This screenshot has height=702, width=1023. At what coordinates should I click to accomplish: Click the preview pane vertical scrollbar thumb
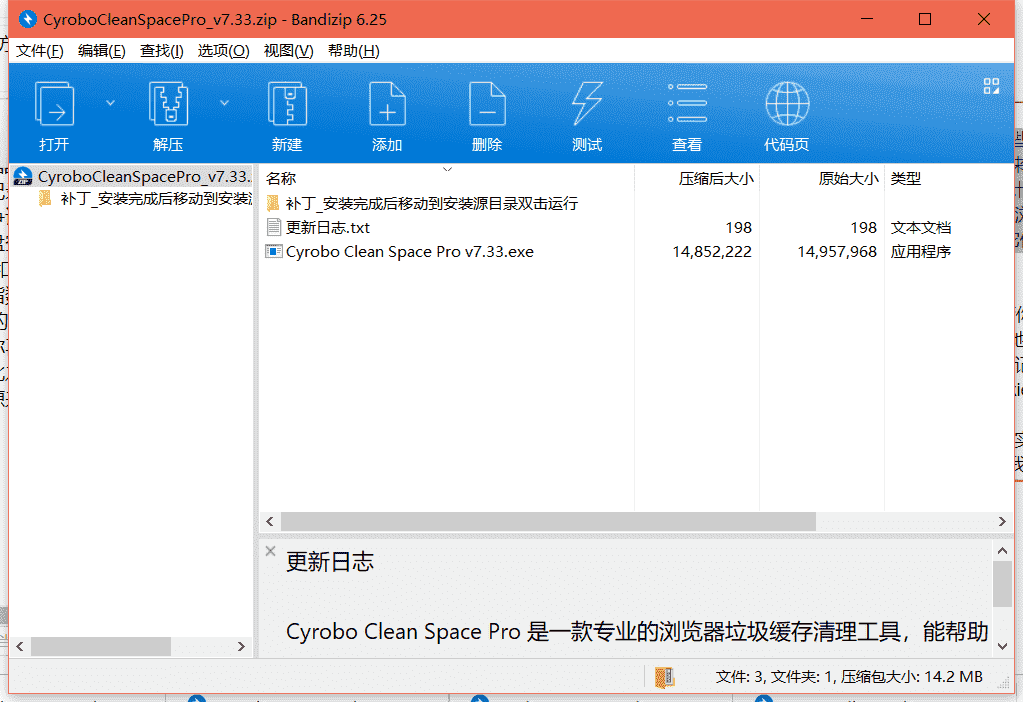(1003, 584)
